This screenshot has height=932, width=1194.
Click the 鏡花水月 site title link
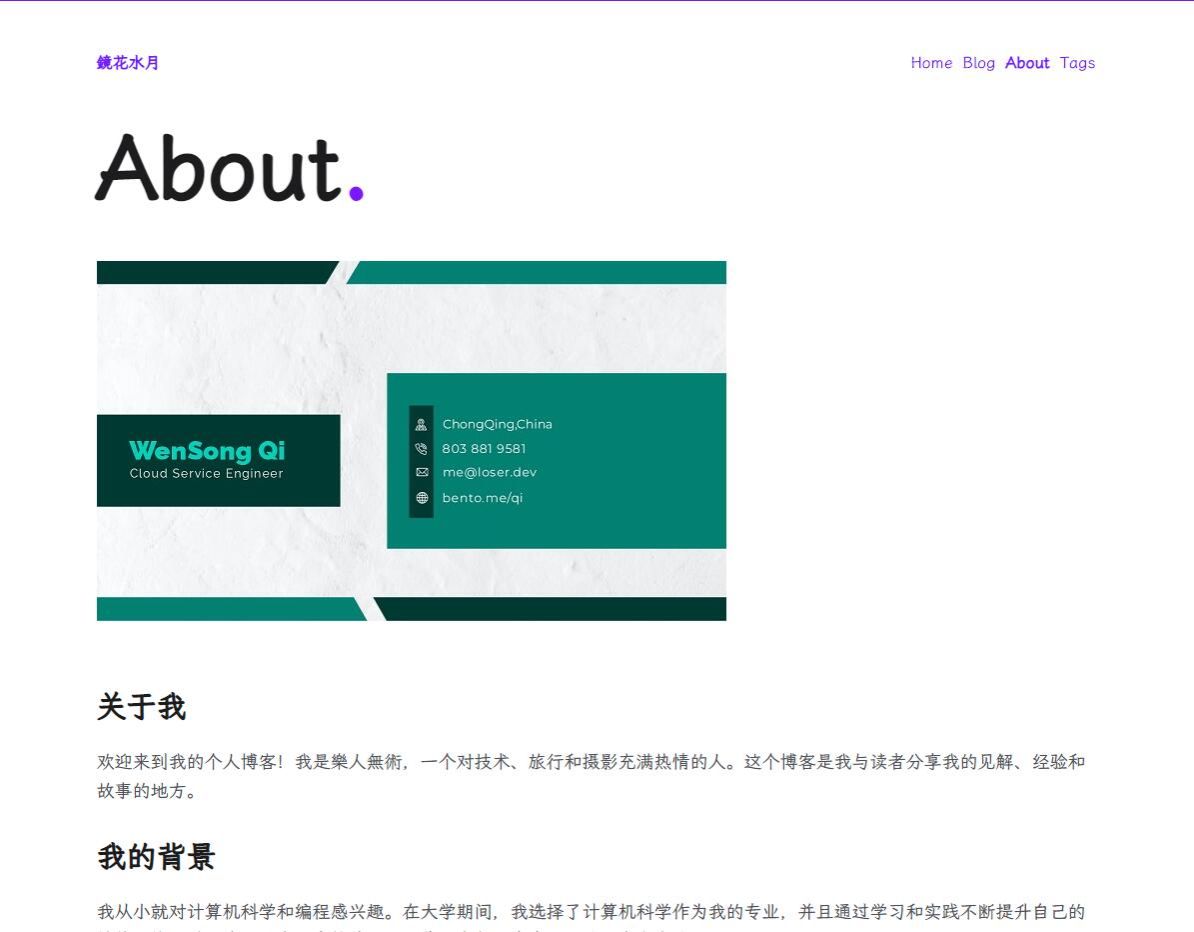click(128, 63)
